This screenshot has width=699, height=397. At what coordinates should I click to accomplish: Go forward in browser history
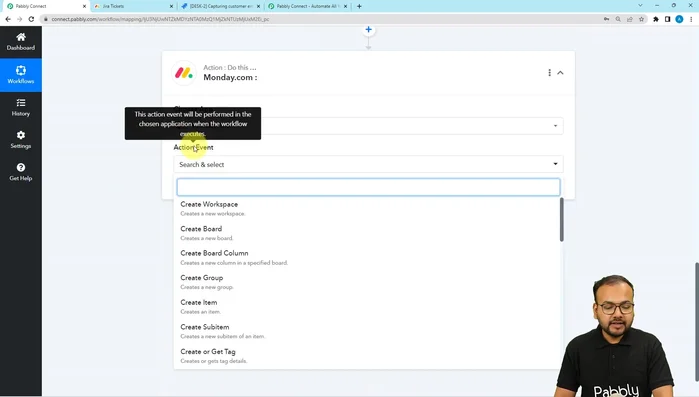coord(19,19)
